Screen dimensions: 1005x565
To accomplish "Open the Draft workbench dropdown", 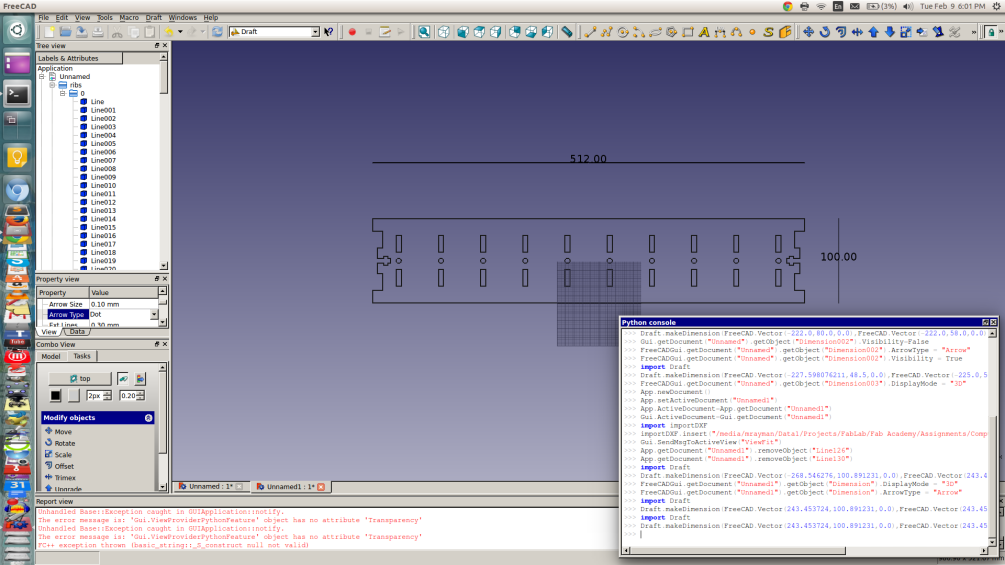I will click(x=315, y=32).
